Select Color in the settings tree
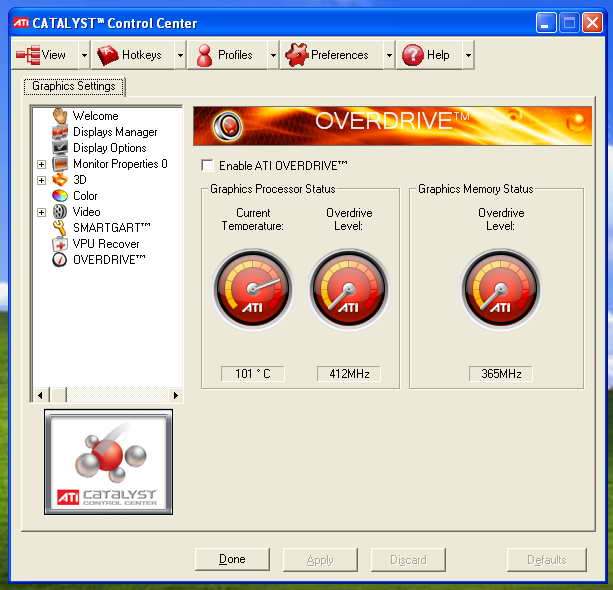Viewport: 613px width, 590px height. tap(85, 195)
